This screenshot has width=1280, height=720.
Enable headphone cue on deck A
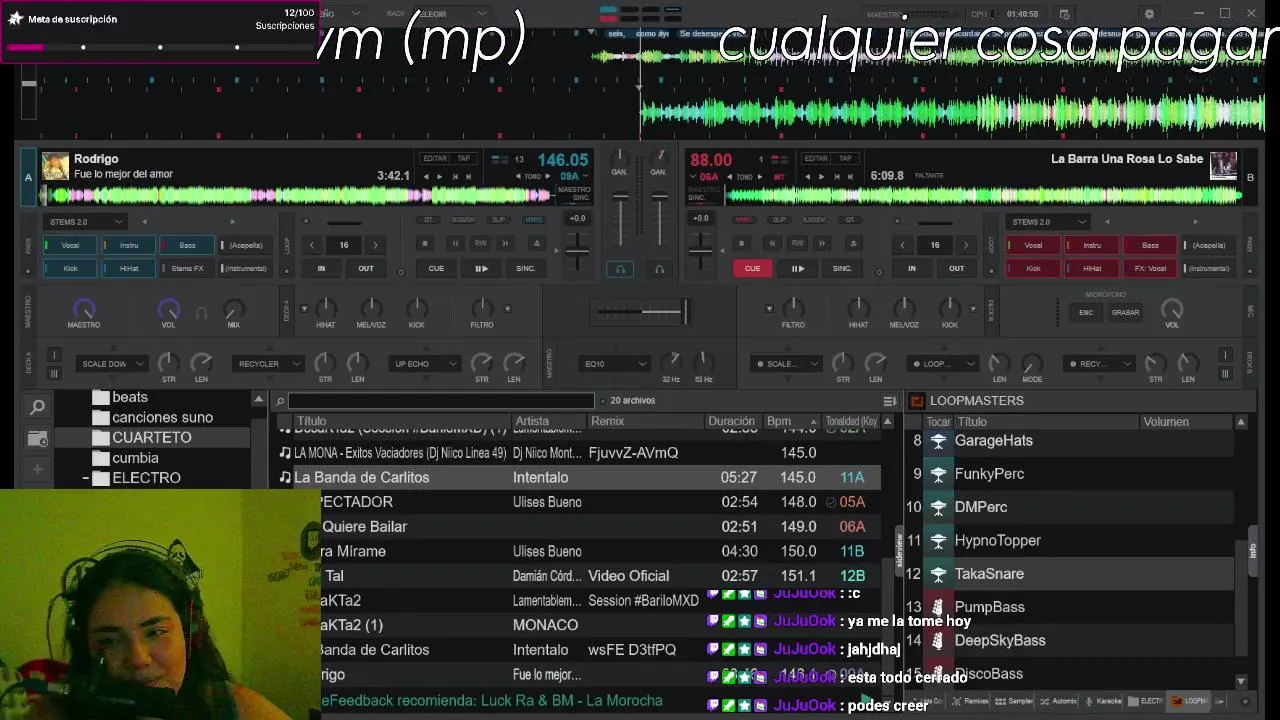tap(620, 269)
